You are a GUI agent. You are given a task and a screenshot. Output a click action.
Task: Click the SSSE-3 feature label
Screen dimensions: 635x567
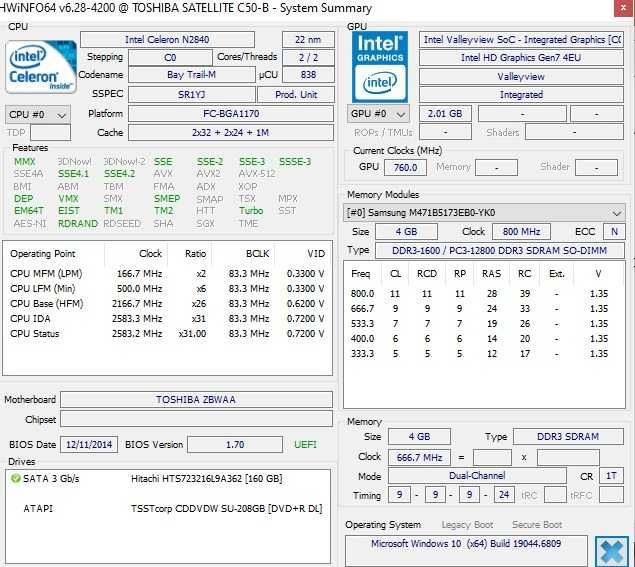click(x=295, y=162)
